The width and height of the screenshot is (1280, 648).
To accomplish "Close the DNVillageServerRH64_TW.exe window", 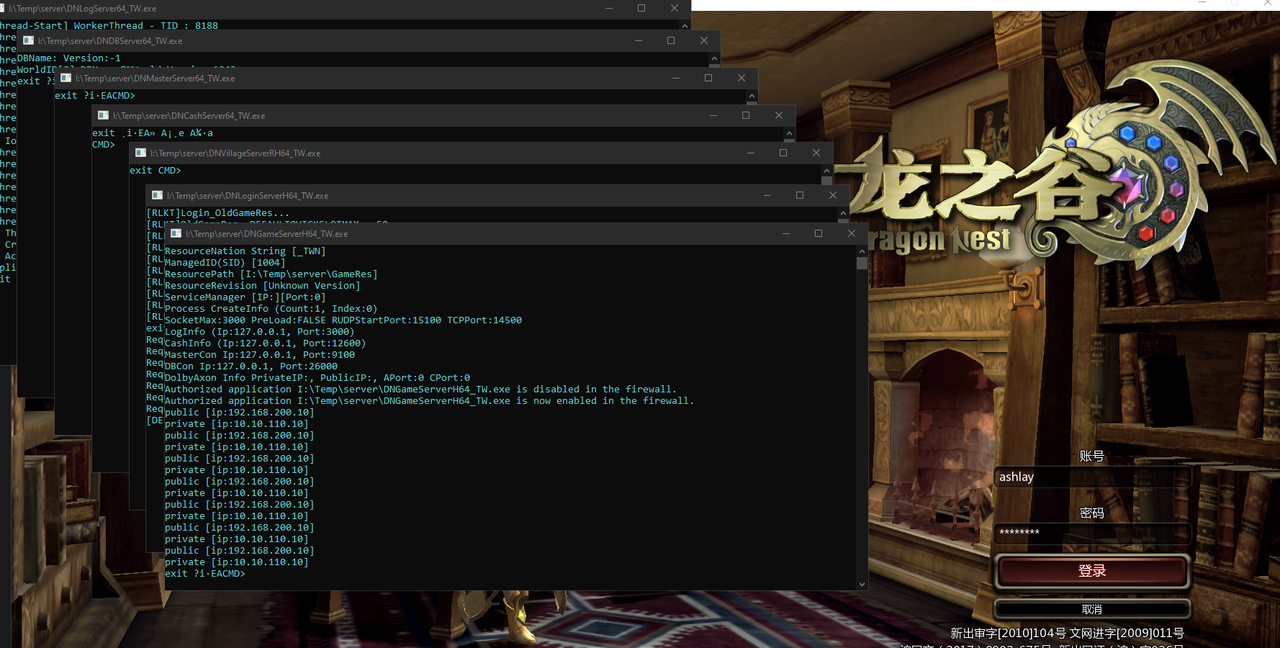I will click(816, 153).
